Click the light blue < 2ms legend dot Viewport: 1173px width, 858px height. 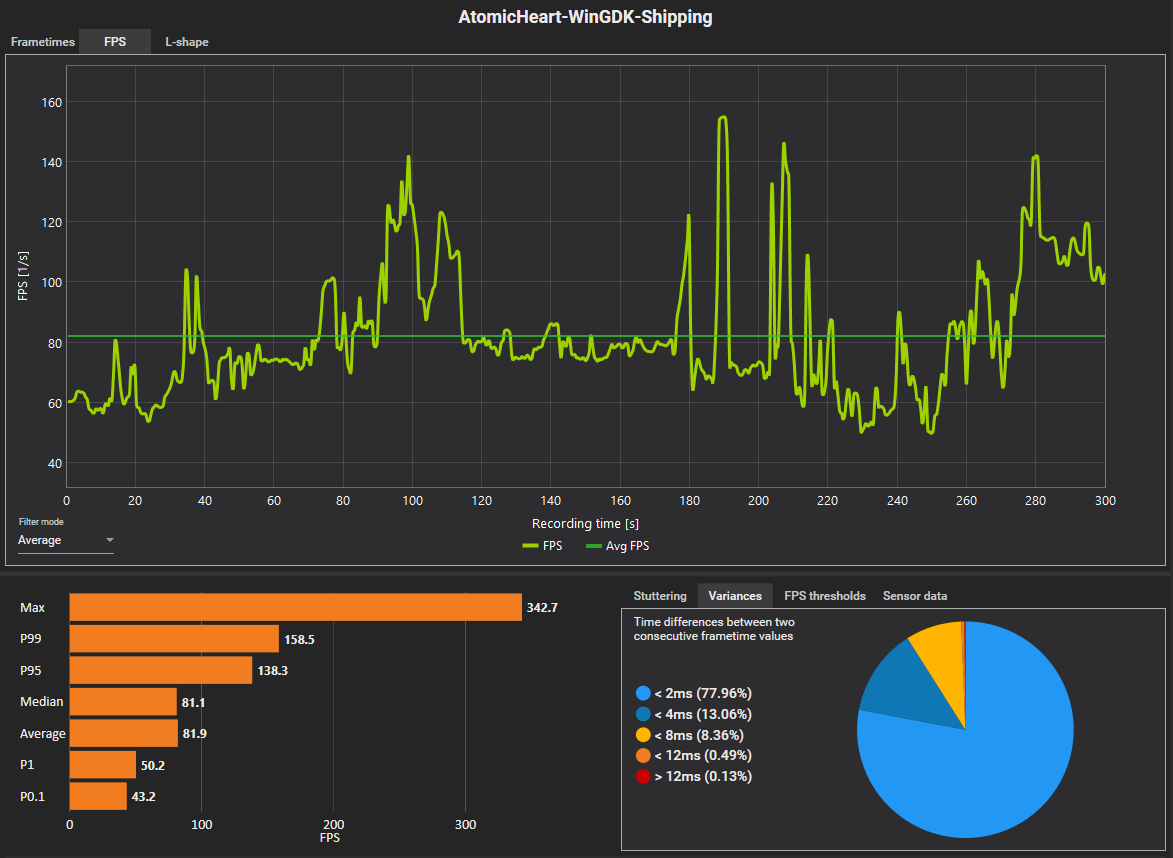tap(643, 693)
